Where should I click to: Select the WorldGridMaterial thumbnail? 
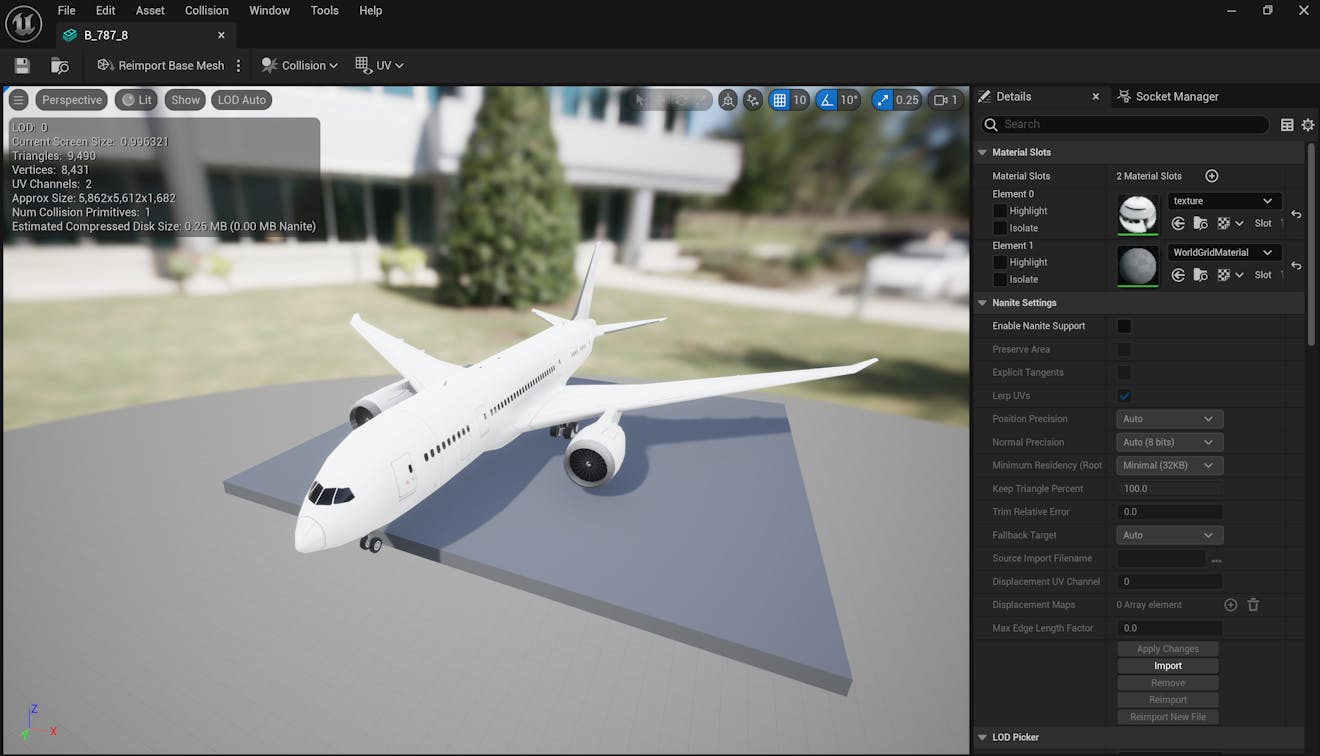[1137, 266]
